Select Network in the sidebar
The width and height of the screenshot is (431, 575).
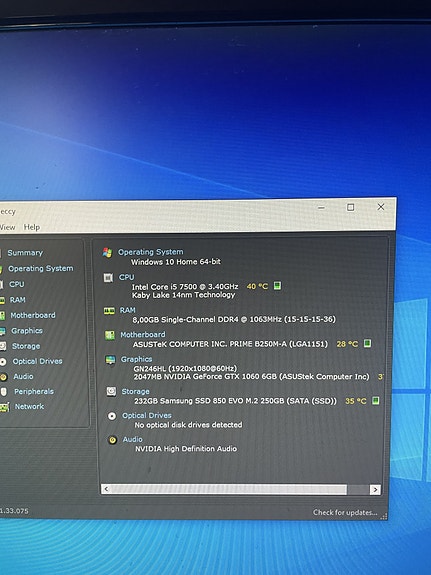[29, 407]
